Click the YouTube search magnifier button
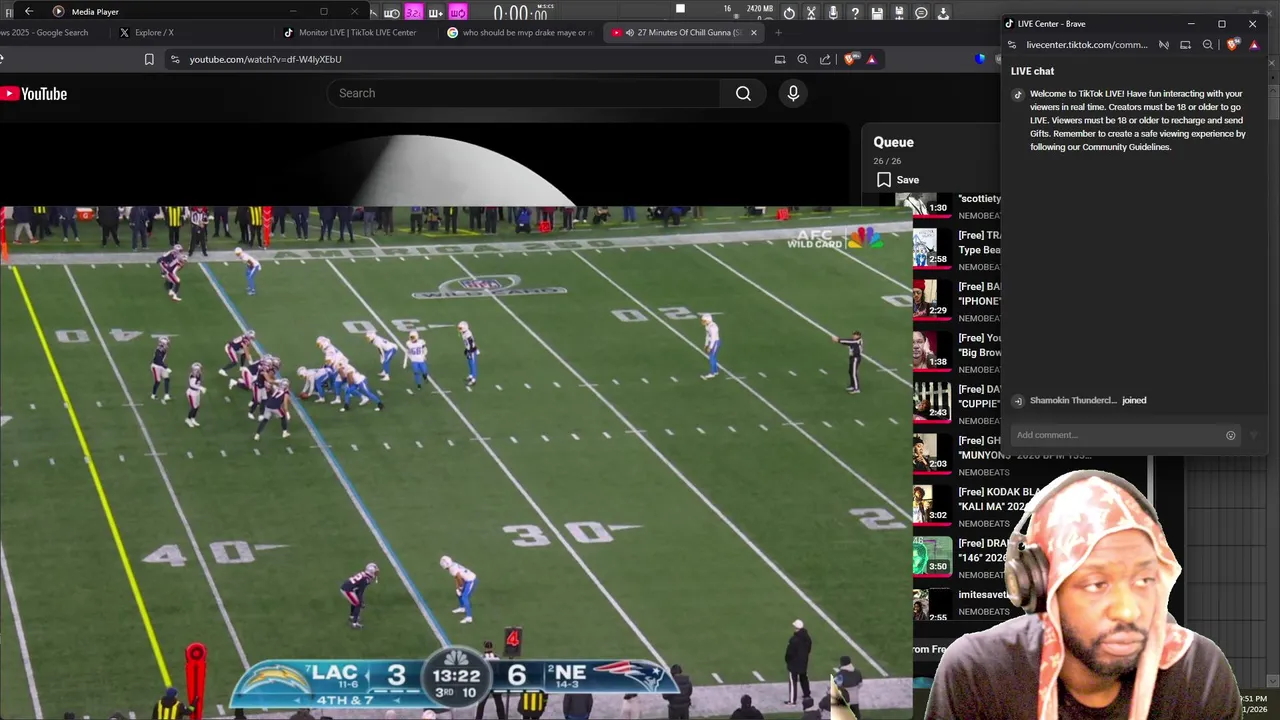Screen dimensions: 1280x720 (x=743, y=93)
